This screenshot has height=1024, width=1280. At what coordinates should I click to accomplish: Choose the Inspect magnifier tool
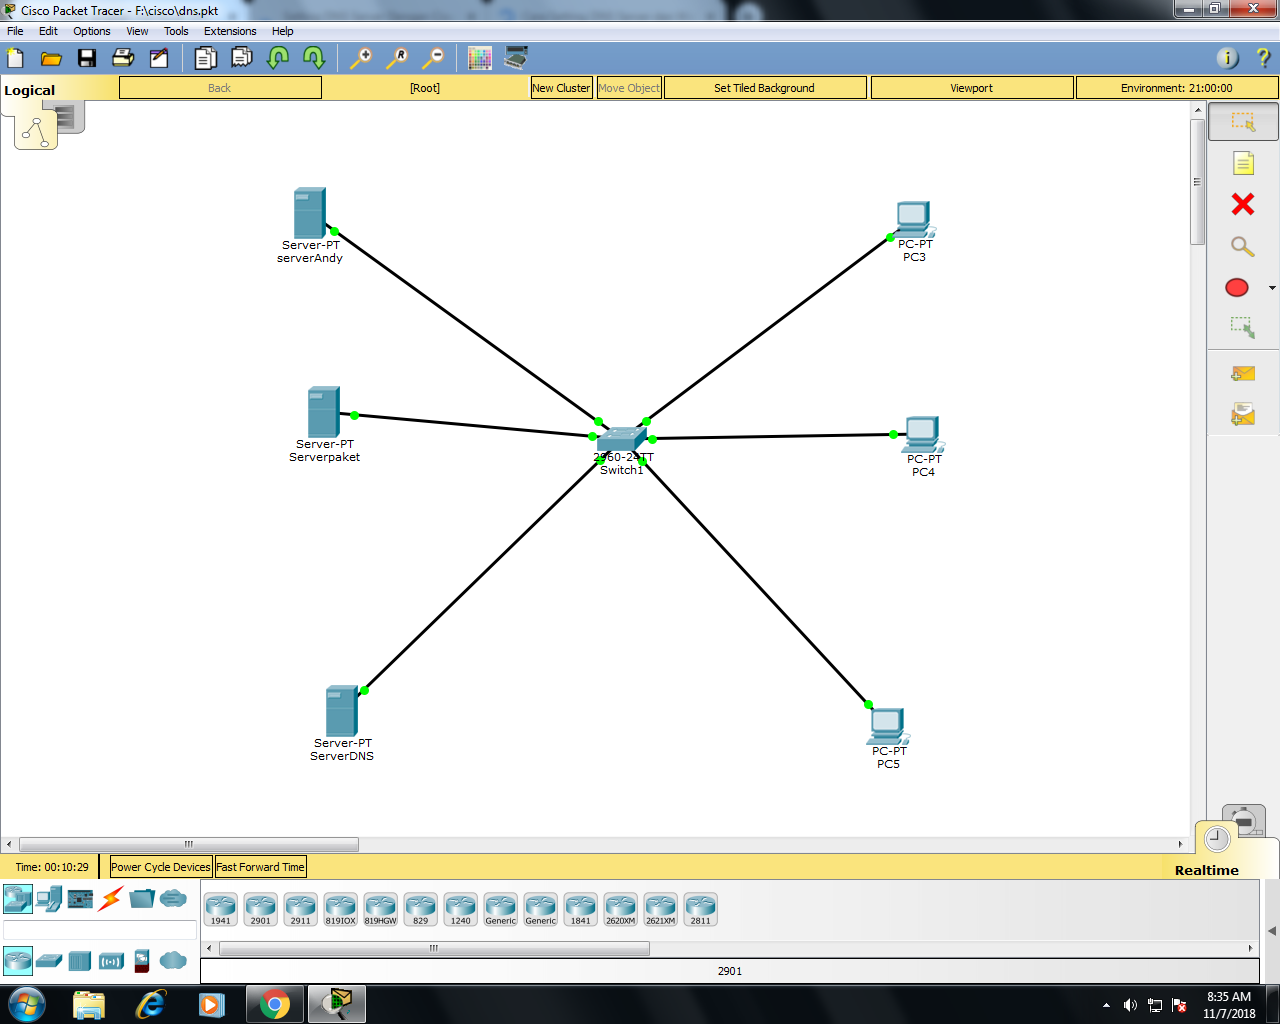point(1241,246)
